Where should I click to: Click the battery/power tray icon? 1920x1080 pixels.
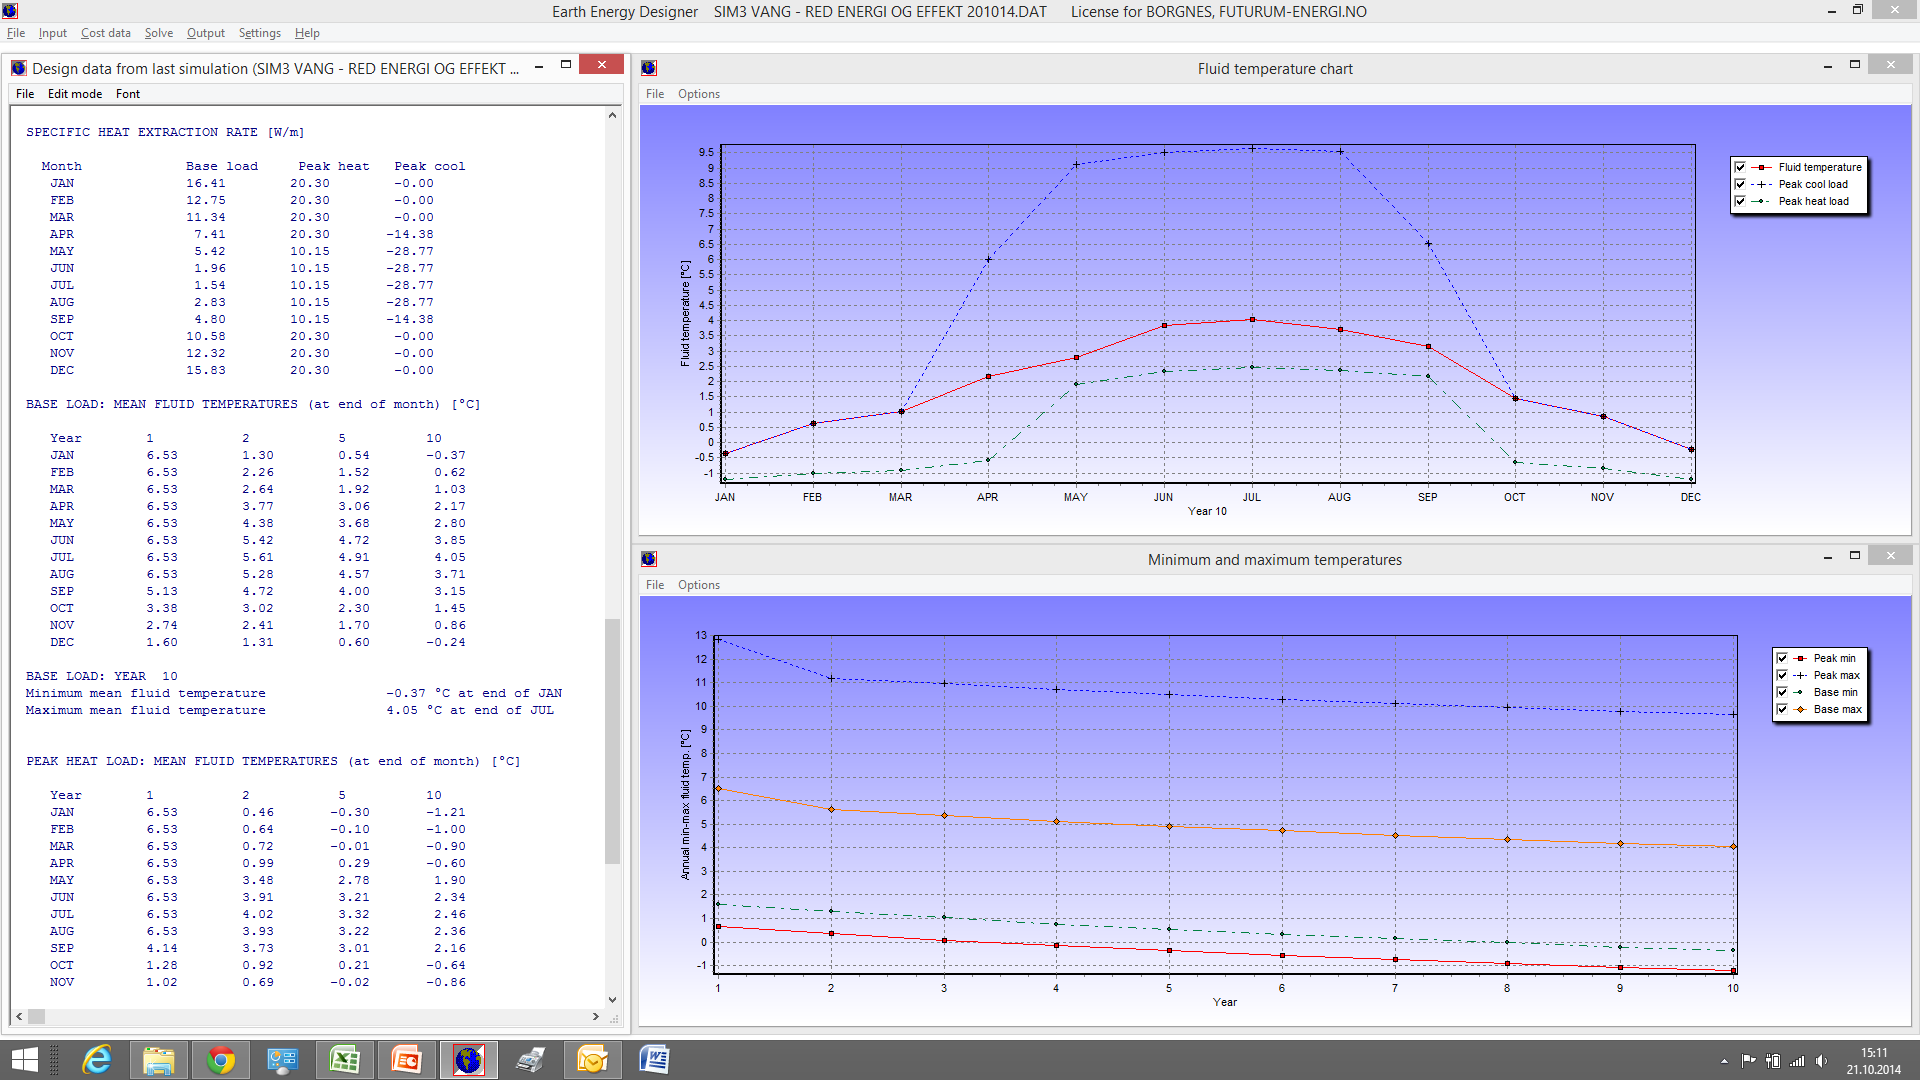[1772, 1061]
